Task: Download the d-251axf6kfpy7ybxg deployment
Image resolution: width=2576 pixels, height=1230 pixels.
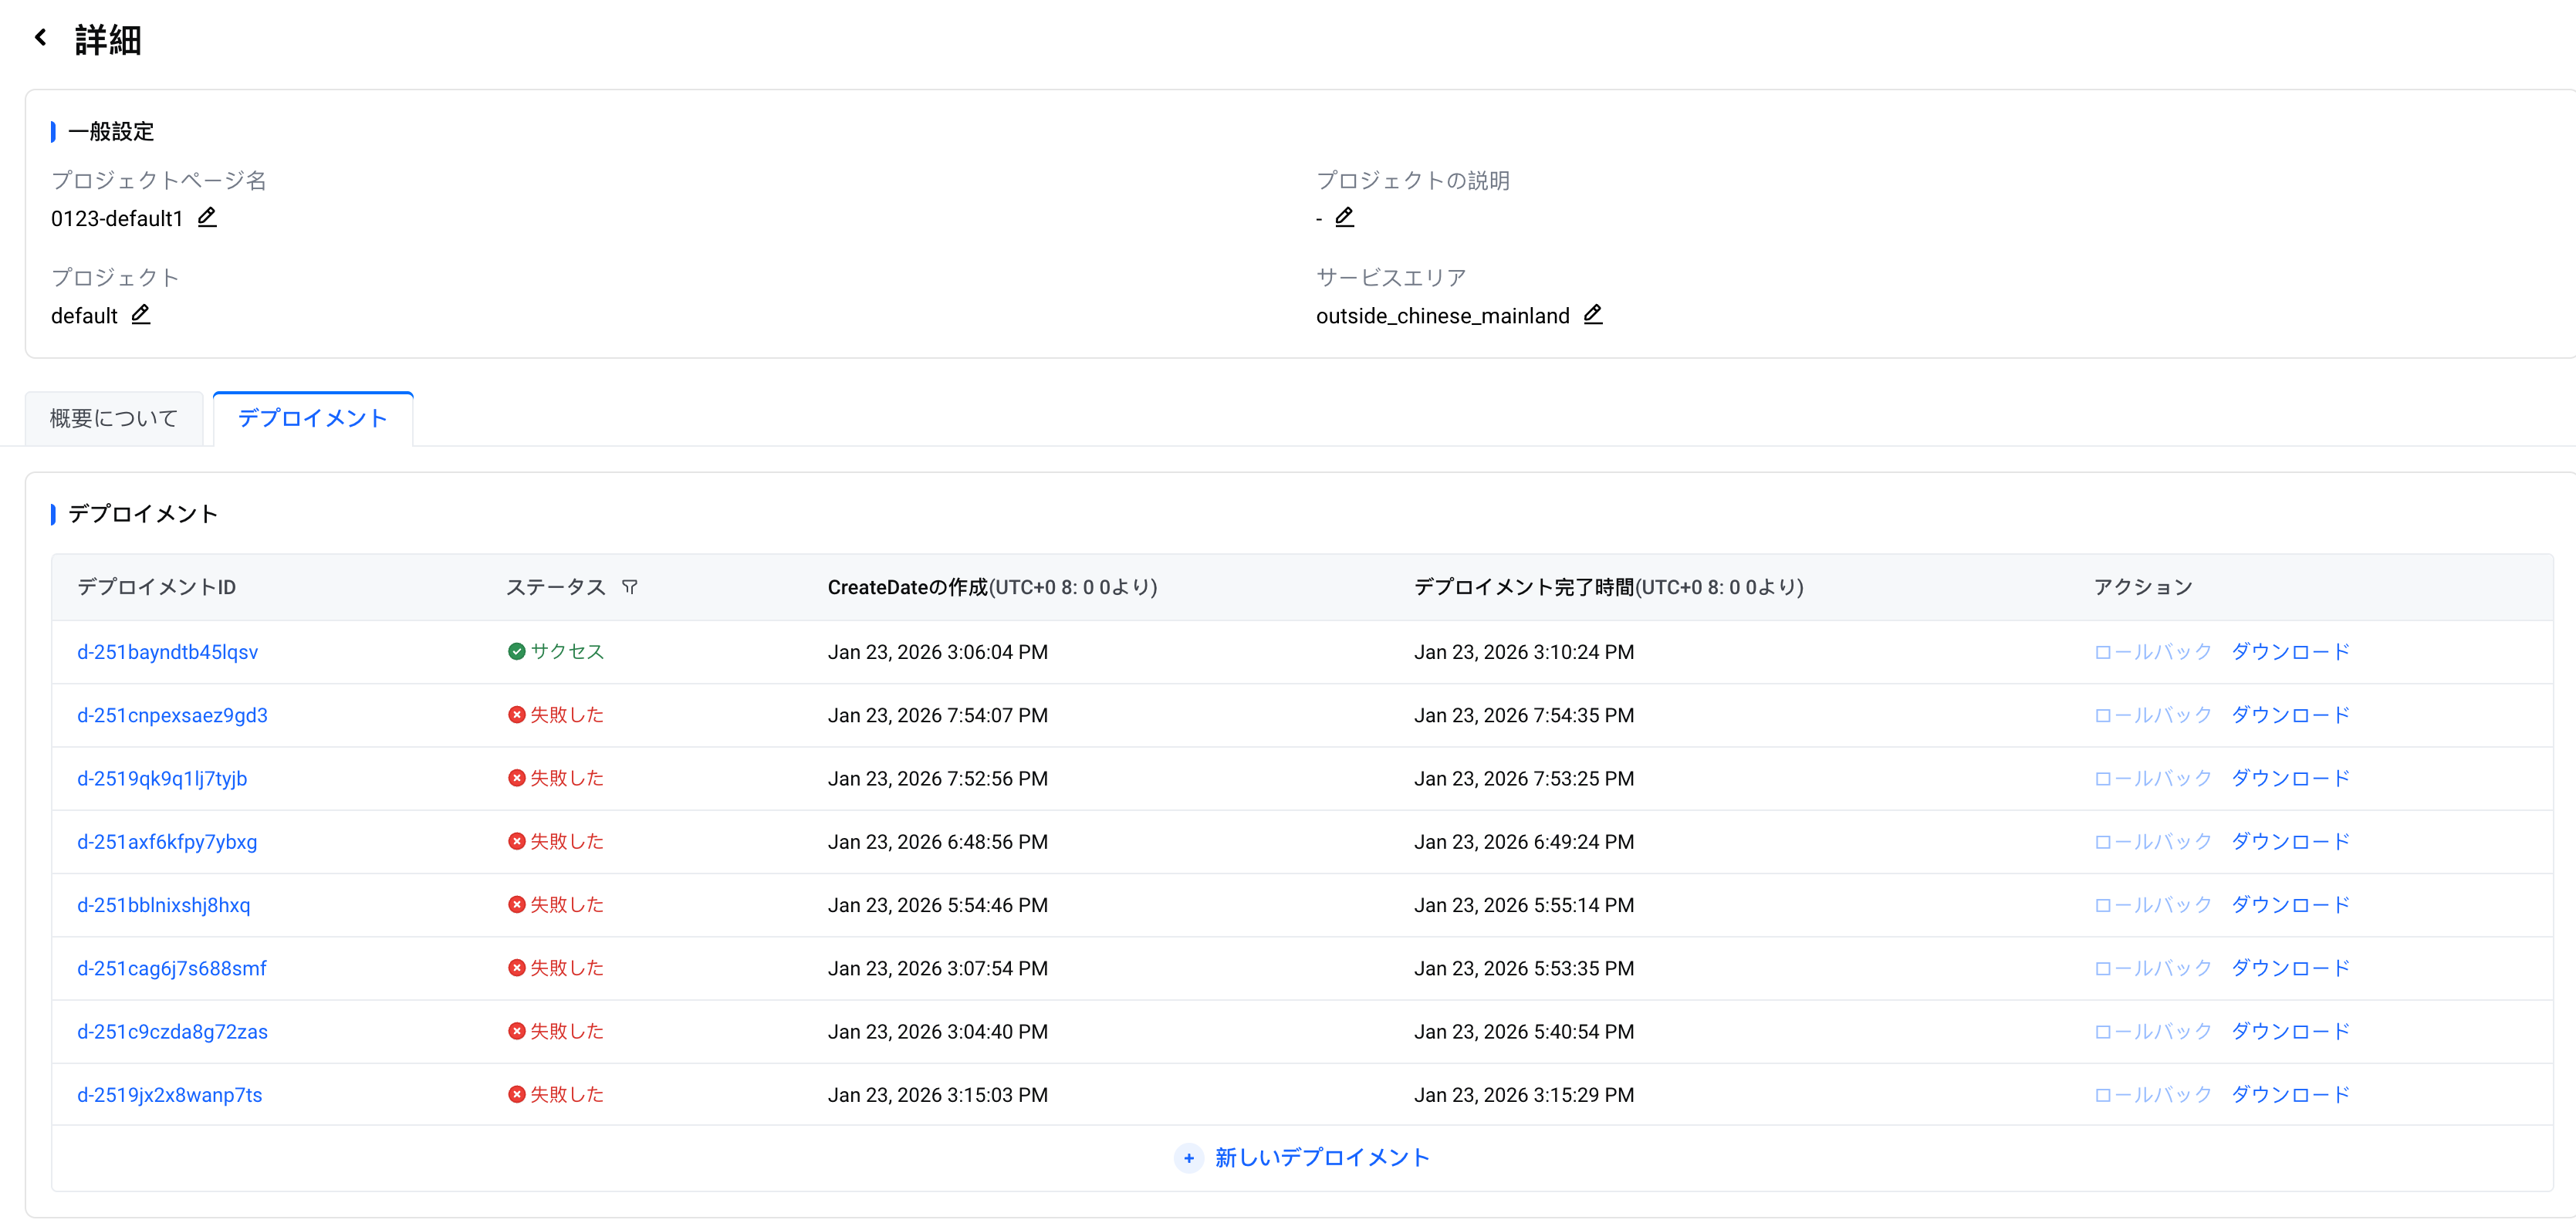Action: (2290, 842)
